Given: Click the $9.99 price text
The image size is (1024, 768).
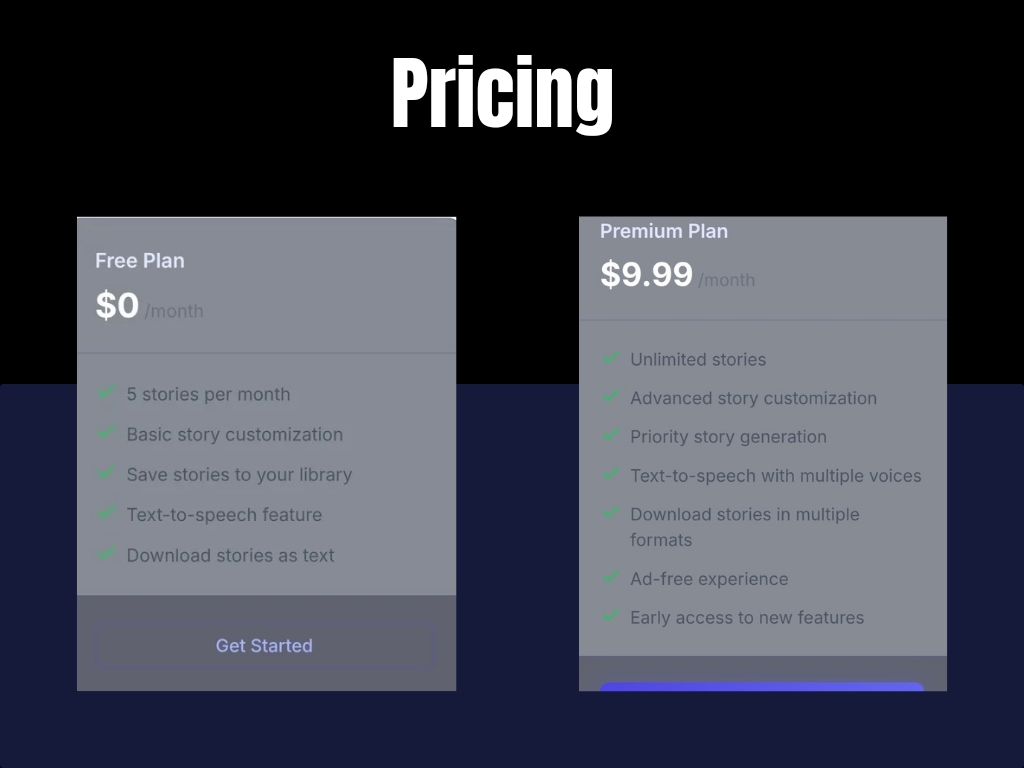Looking at the screenshot, I should click(646, 274).
